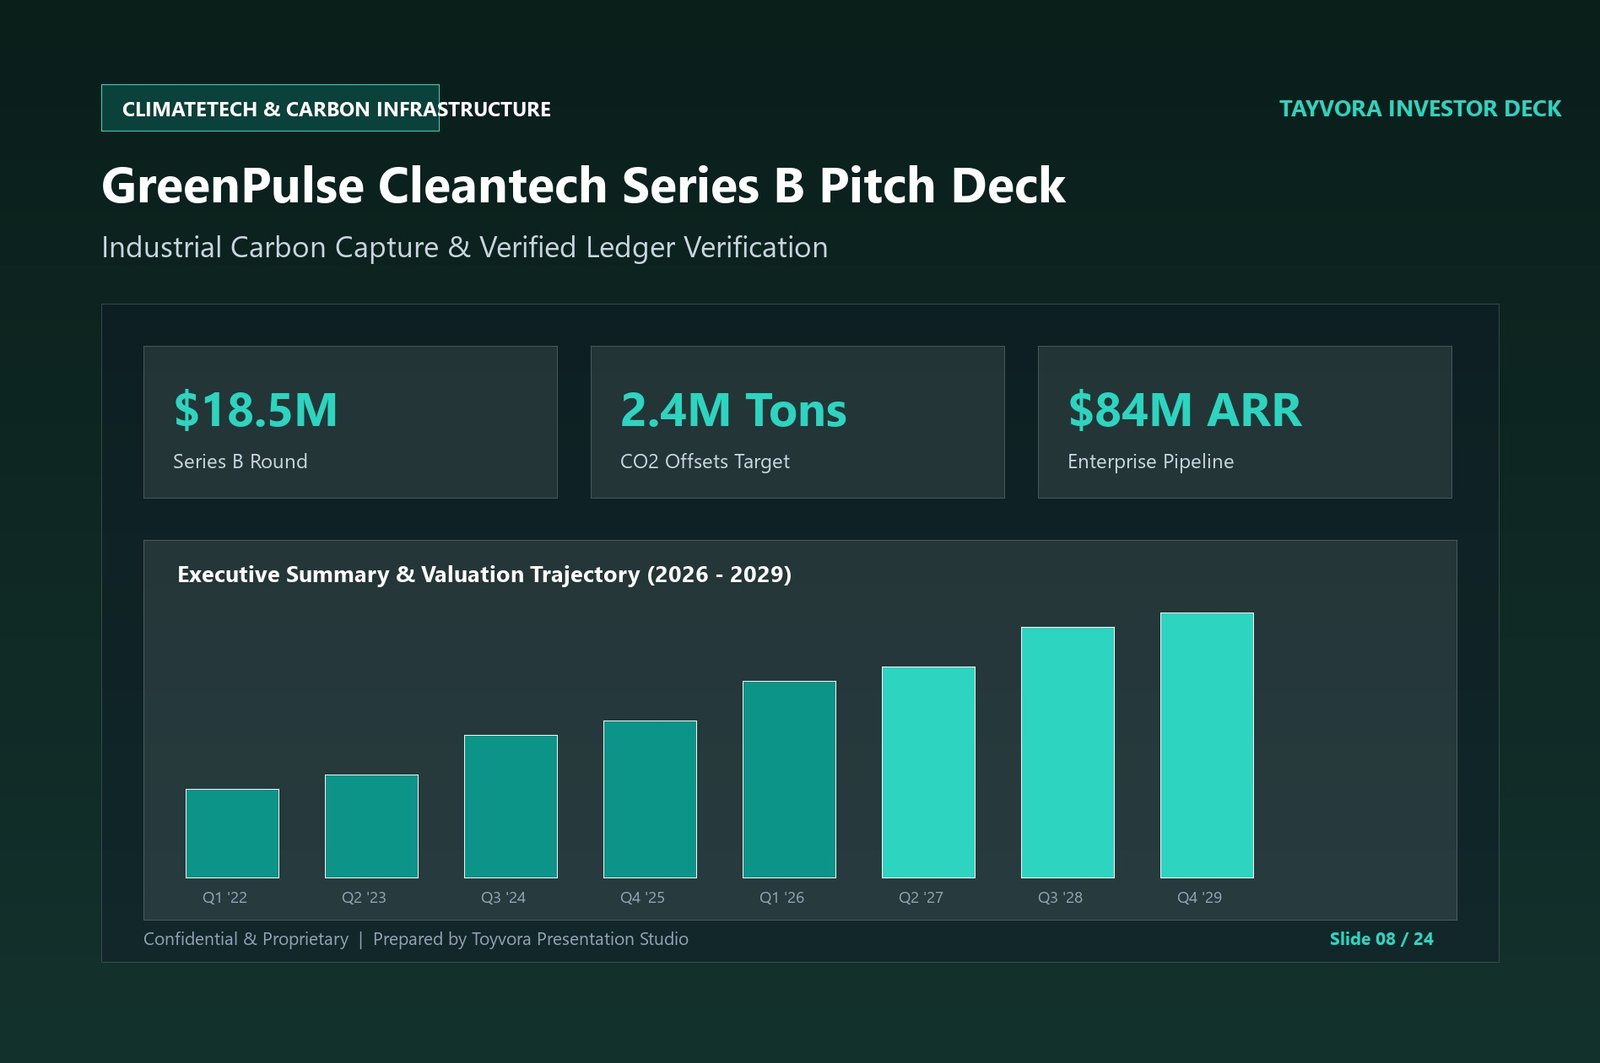Select the Q4 '25 axis label

[642, 897]
